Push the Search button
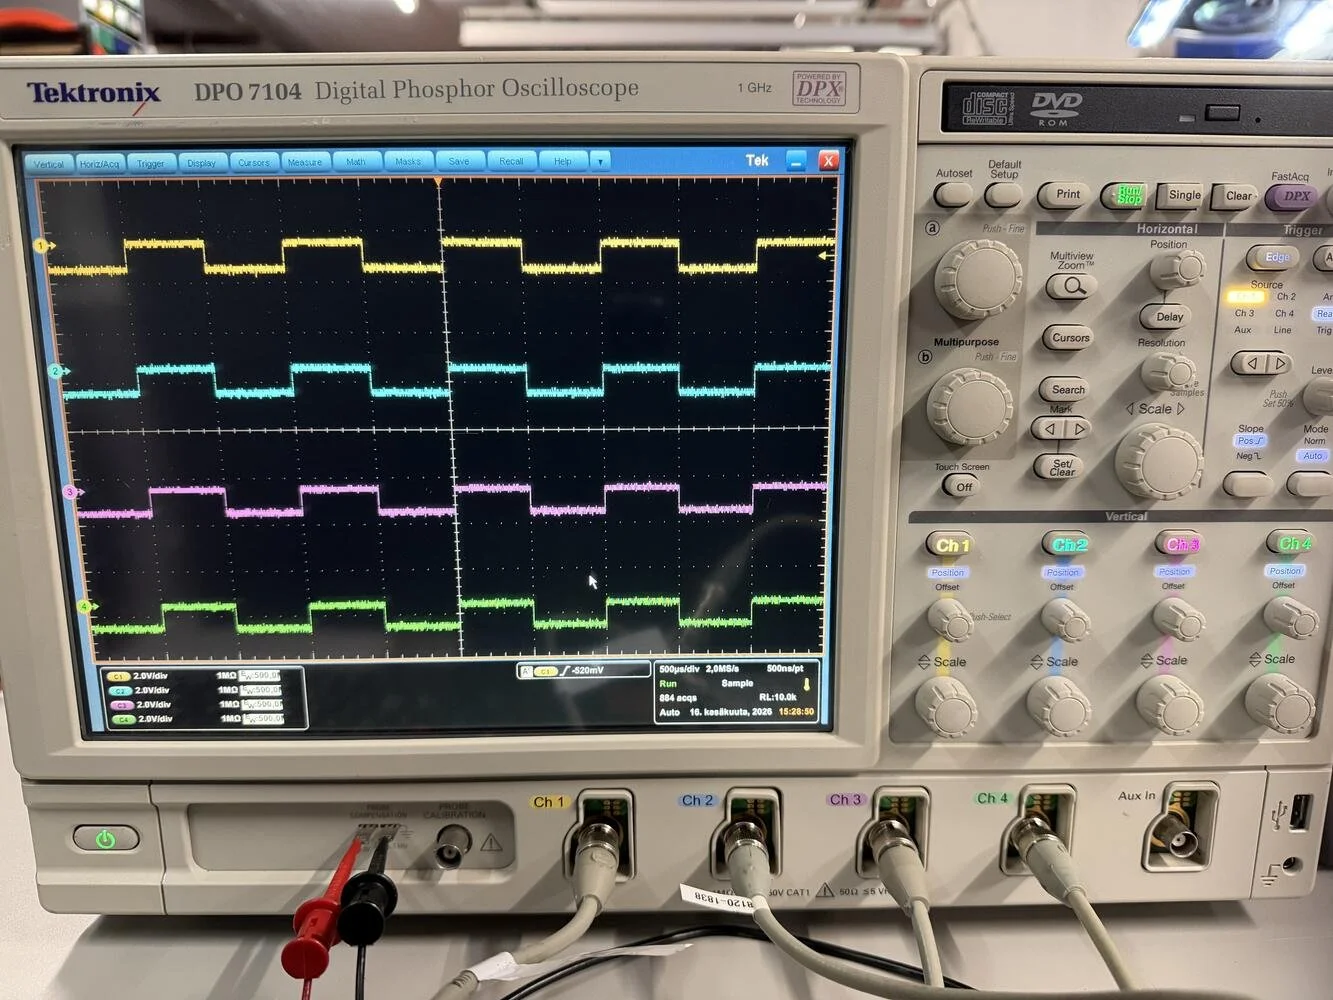Image resolution: width=1333 pixels, height=1000 pixels. pos(1067,390)
